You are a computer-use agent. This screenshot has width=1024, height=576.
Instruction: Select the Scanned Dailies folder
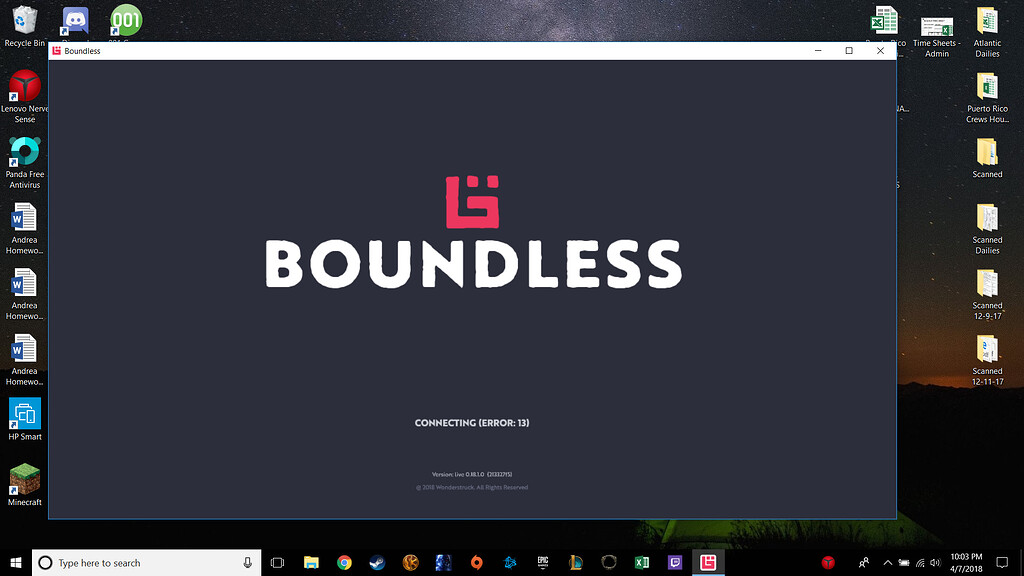click(987, 229)
